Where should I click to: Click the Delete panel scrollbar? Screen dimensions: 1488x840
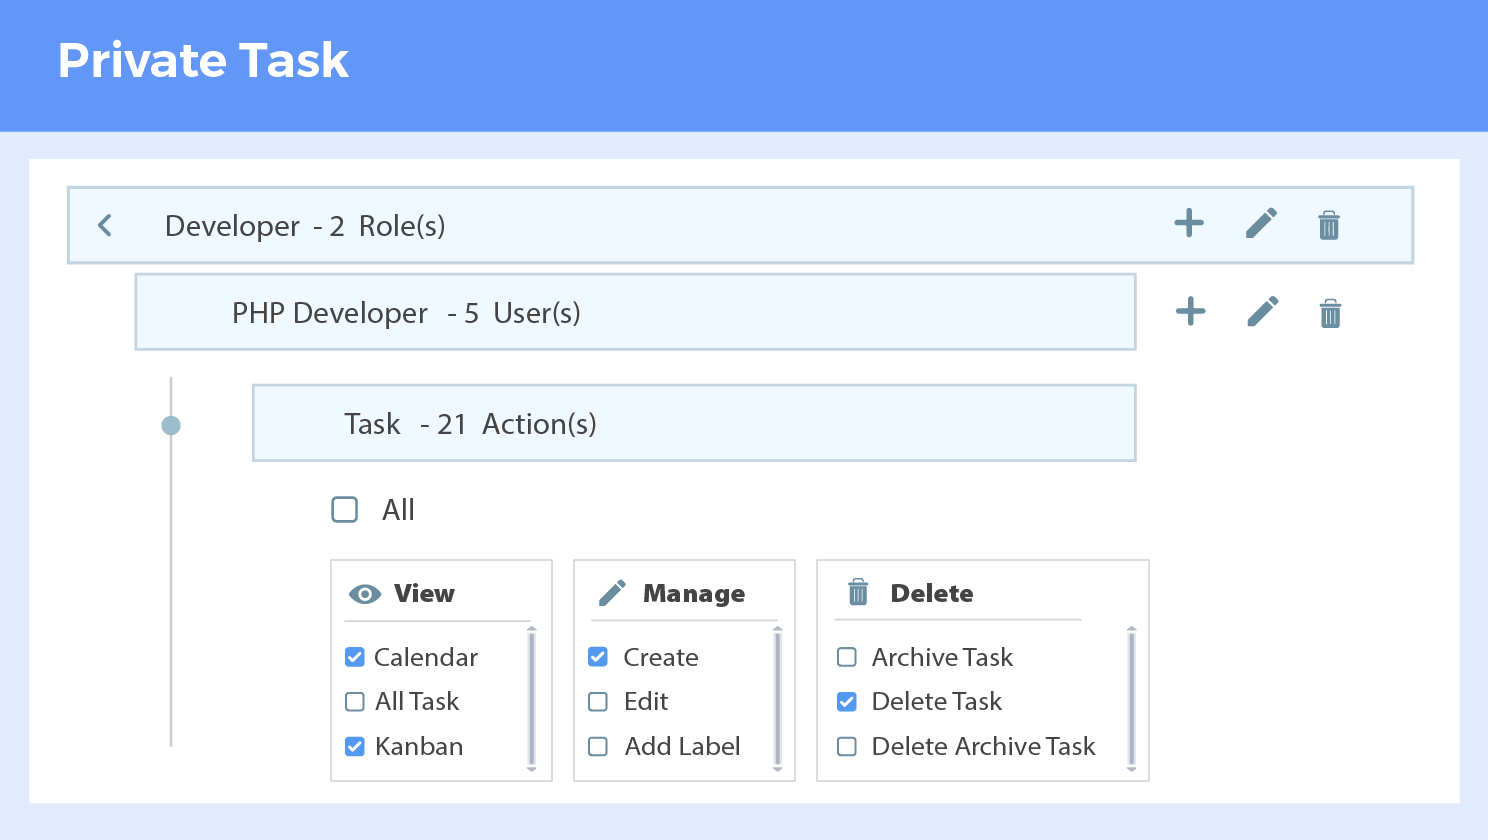1132,699
